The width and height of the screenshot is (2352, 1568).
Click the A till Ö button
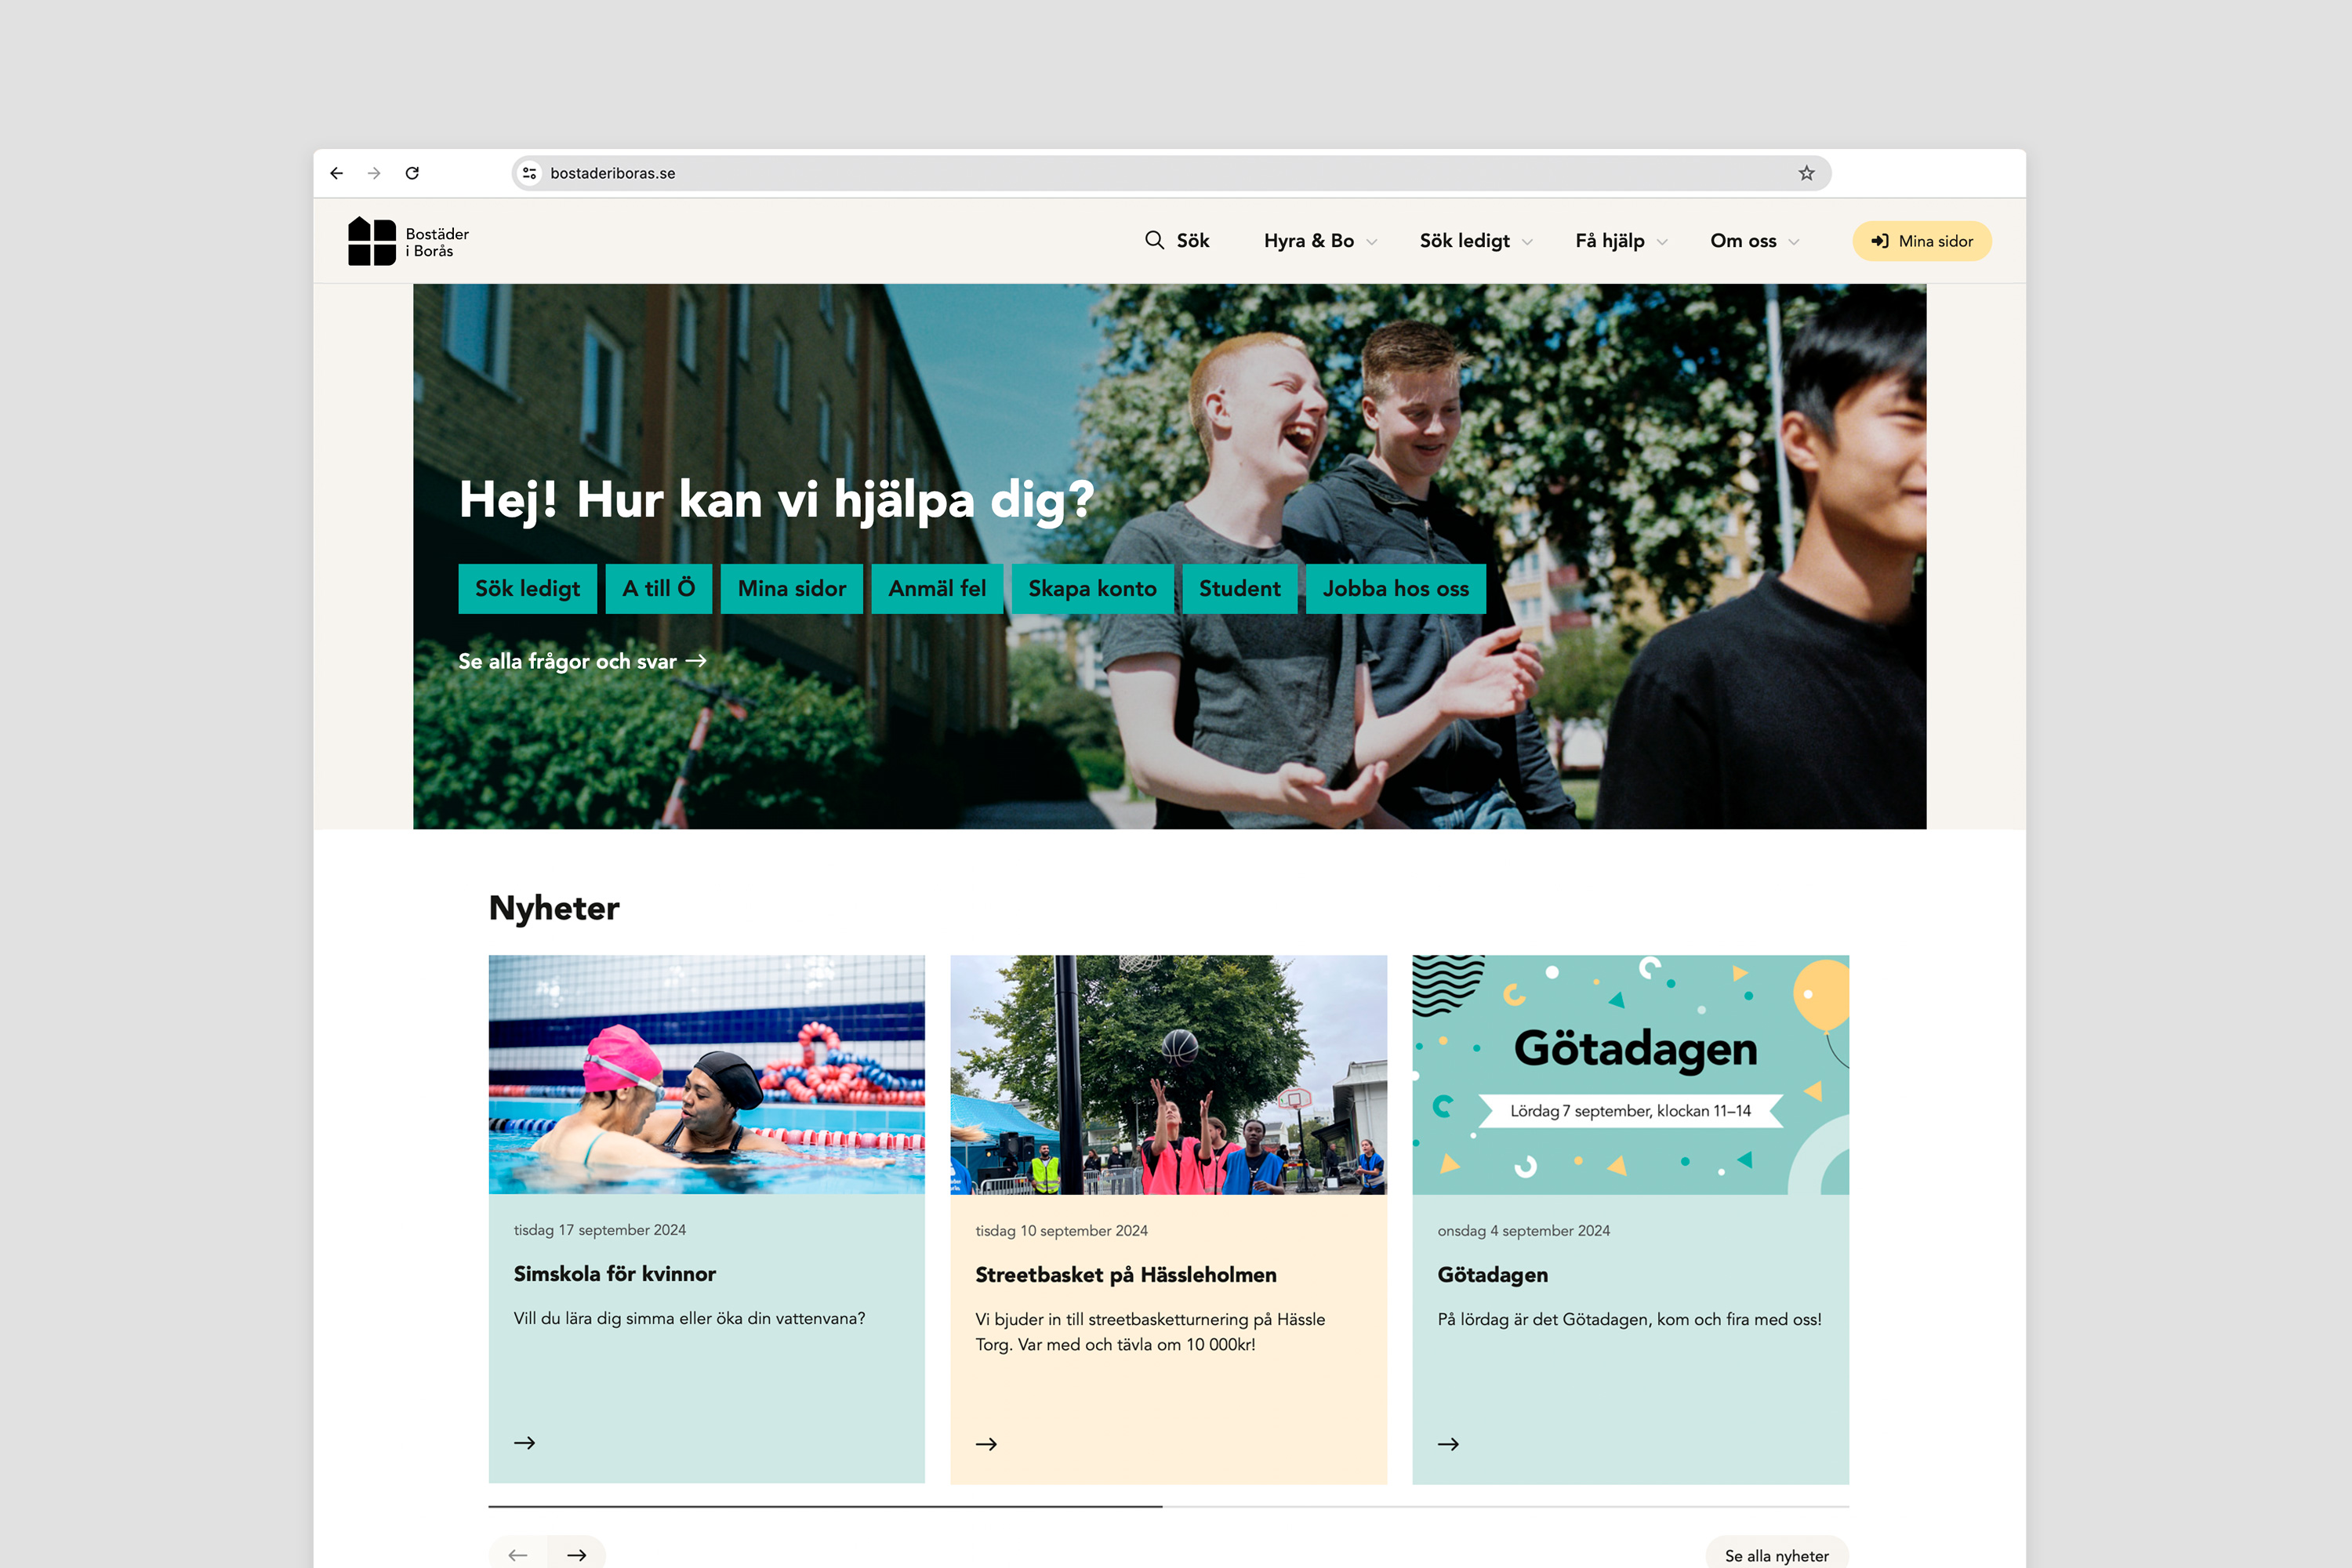click(659, 588)
